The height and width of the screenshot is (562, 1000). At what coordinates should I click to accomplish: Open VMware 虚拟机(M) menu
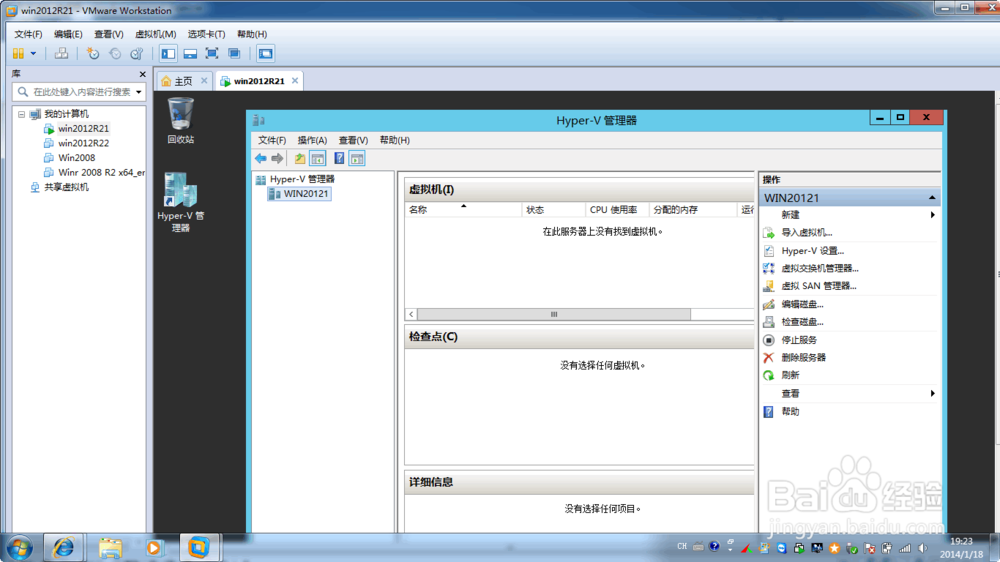(155, 34)
